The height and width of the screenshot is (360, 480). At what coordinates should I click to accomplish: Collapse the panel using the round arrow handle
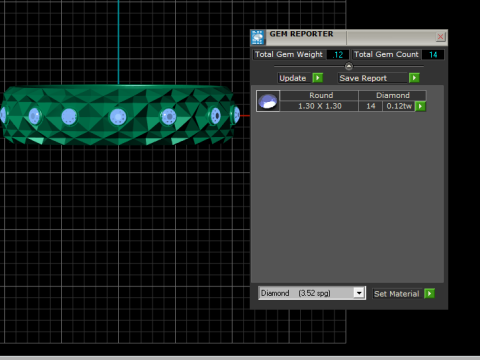coord(349,66)
